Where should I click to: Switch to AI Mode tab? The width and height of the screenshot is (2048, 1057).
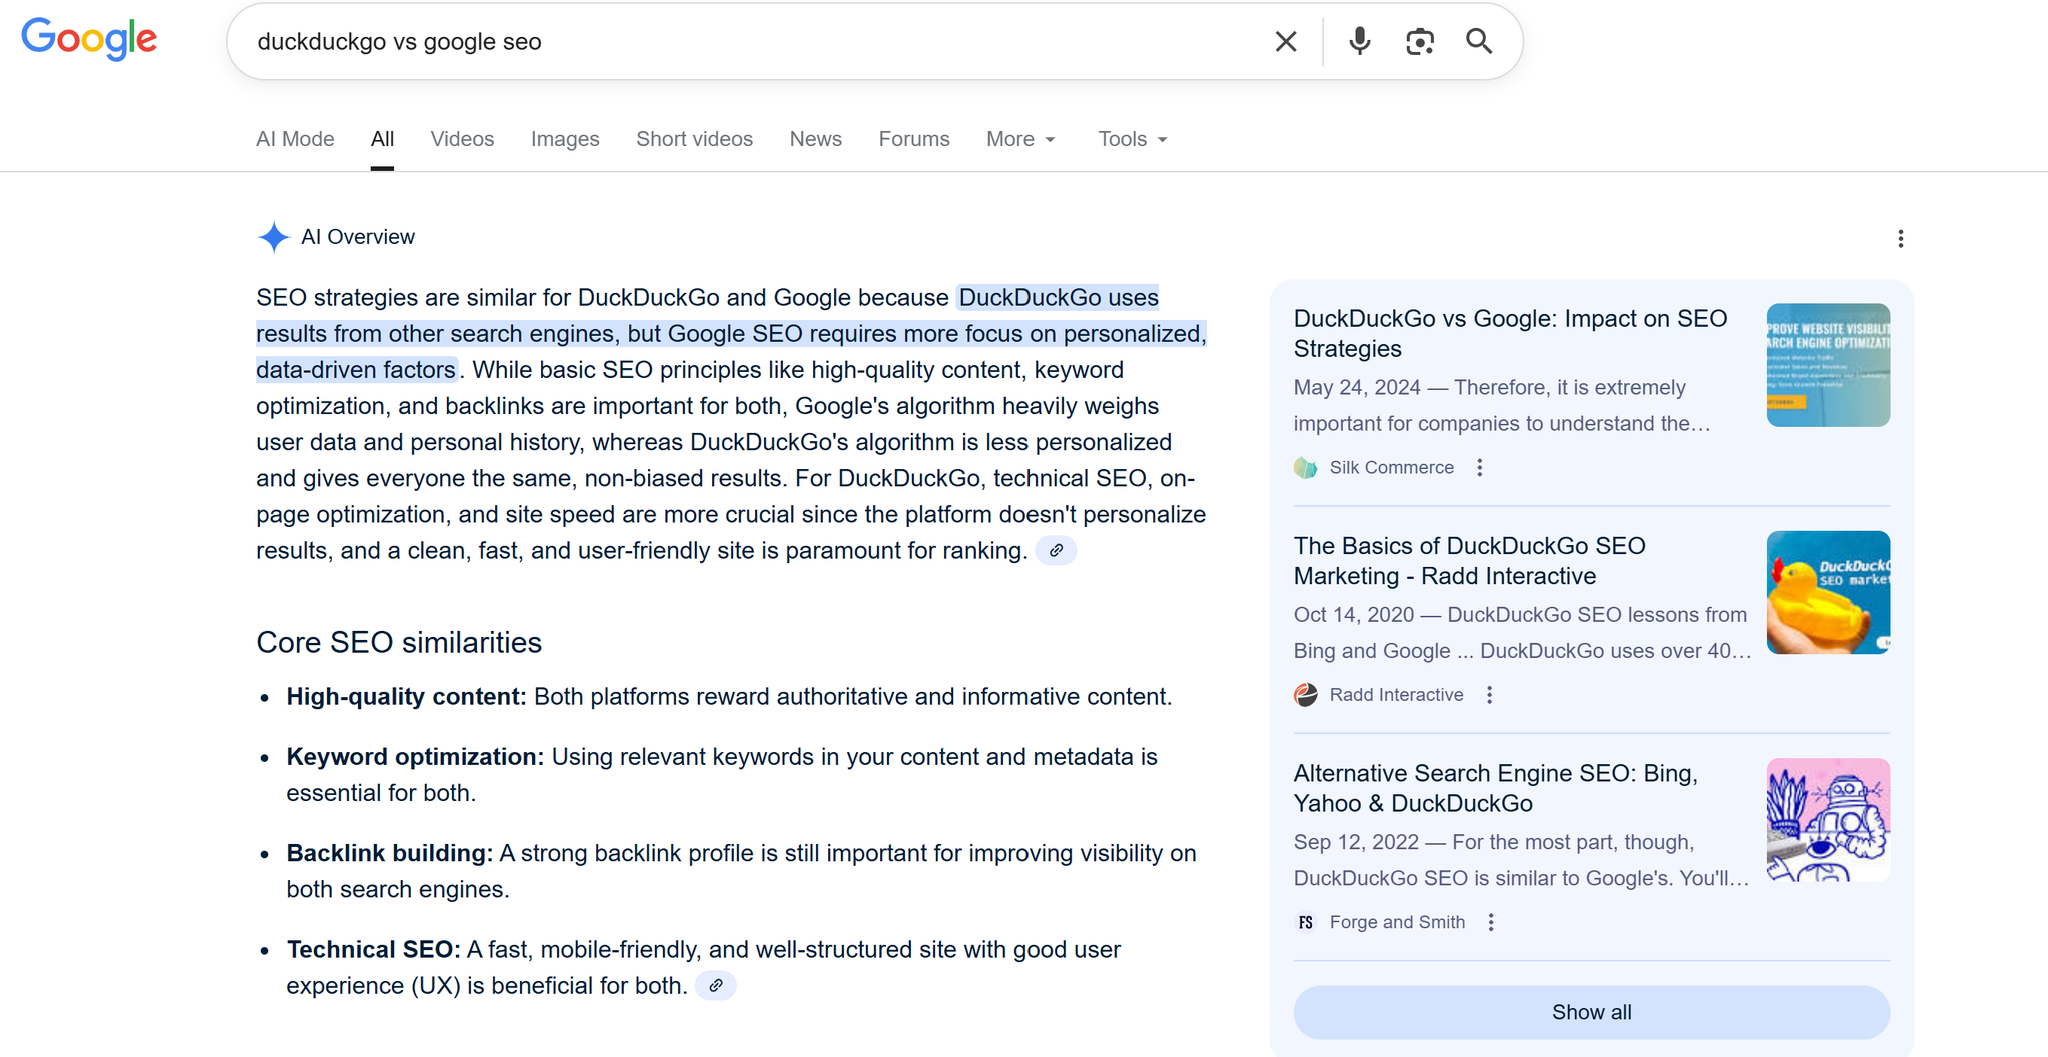point(295,139)
